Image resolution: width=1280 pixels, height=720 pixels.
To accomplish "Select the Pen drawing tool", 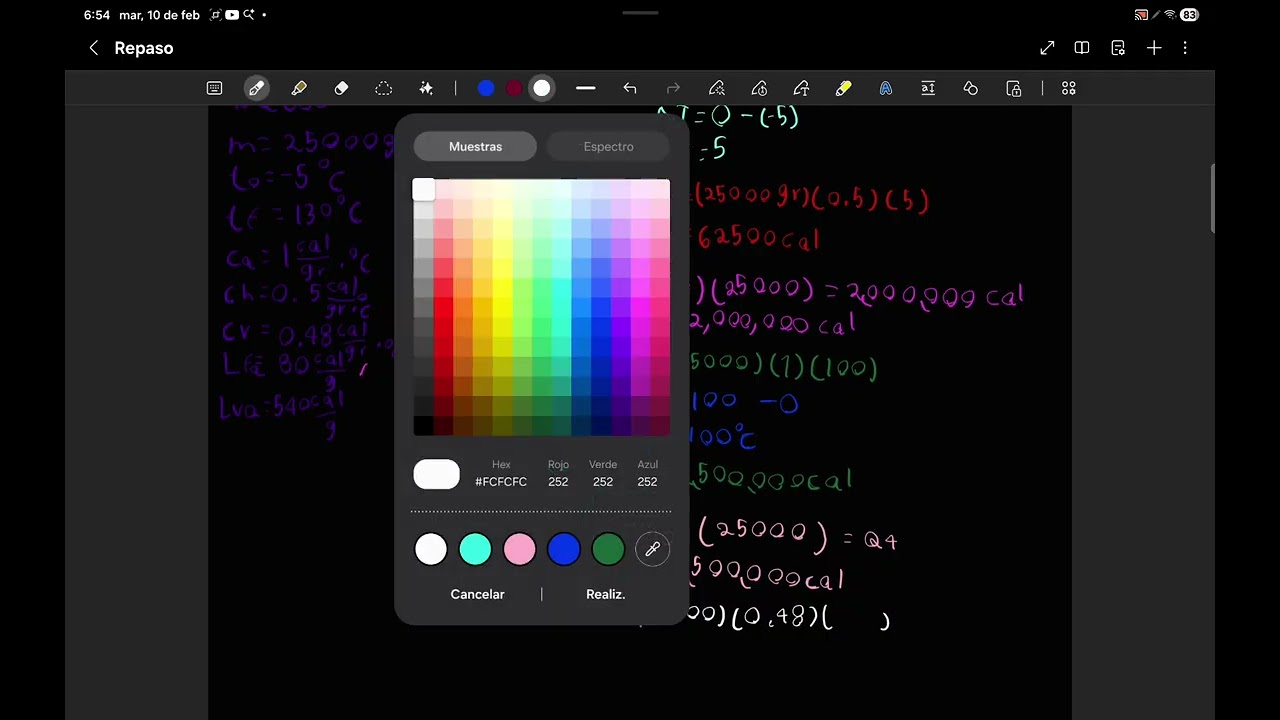I will point(257,89).
